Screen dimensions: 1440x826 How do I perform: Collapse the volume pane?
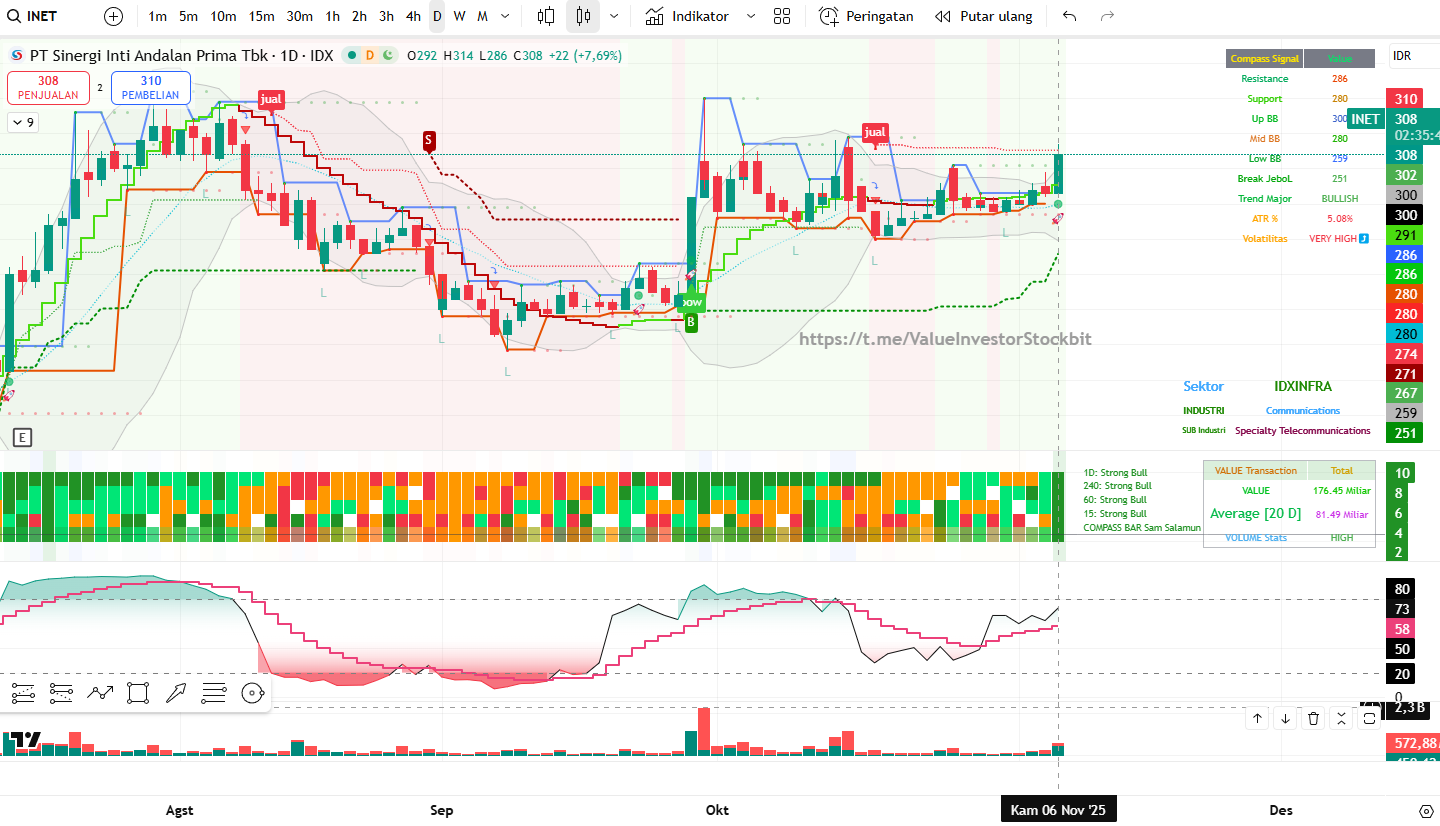click(1342, 717)
